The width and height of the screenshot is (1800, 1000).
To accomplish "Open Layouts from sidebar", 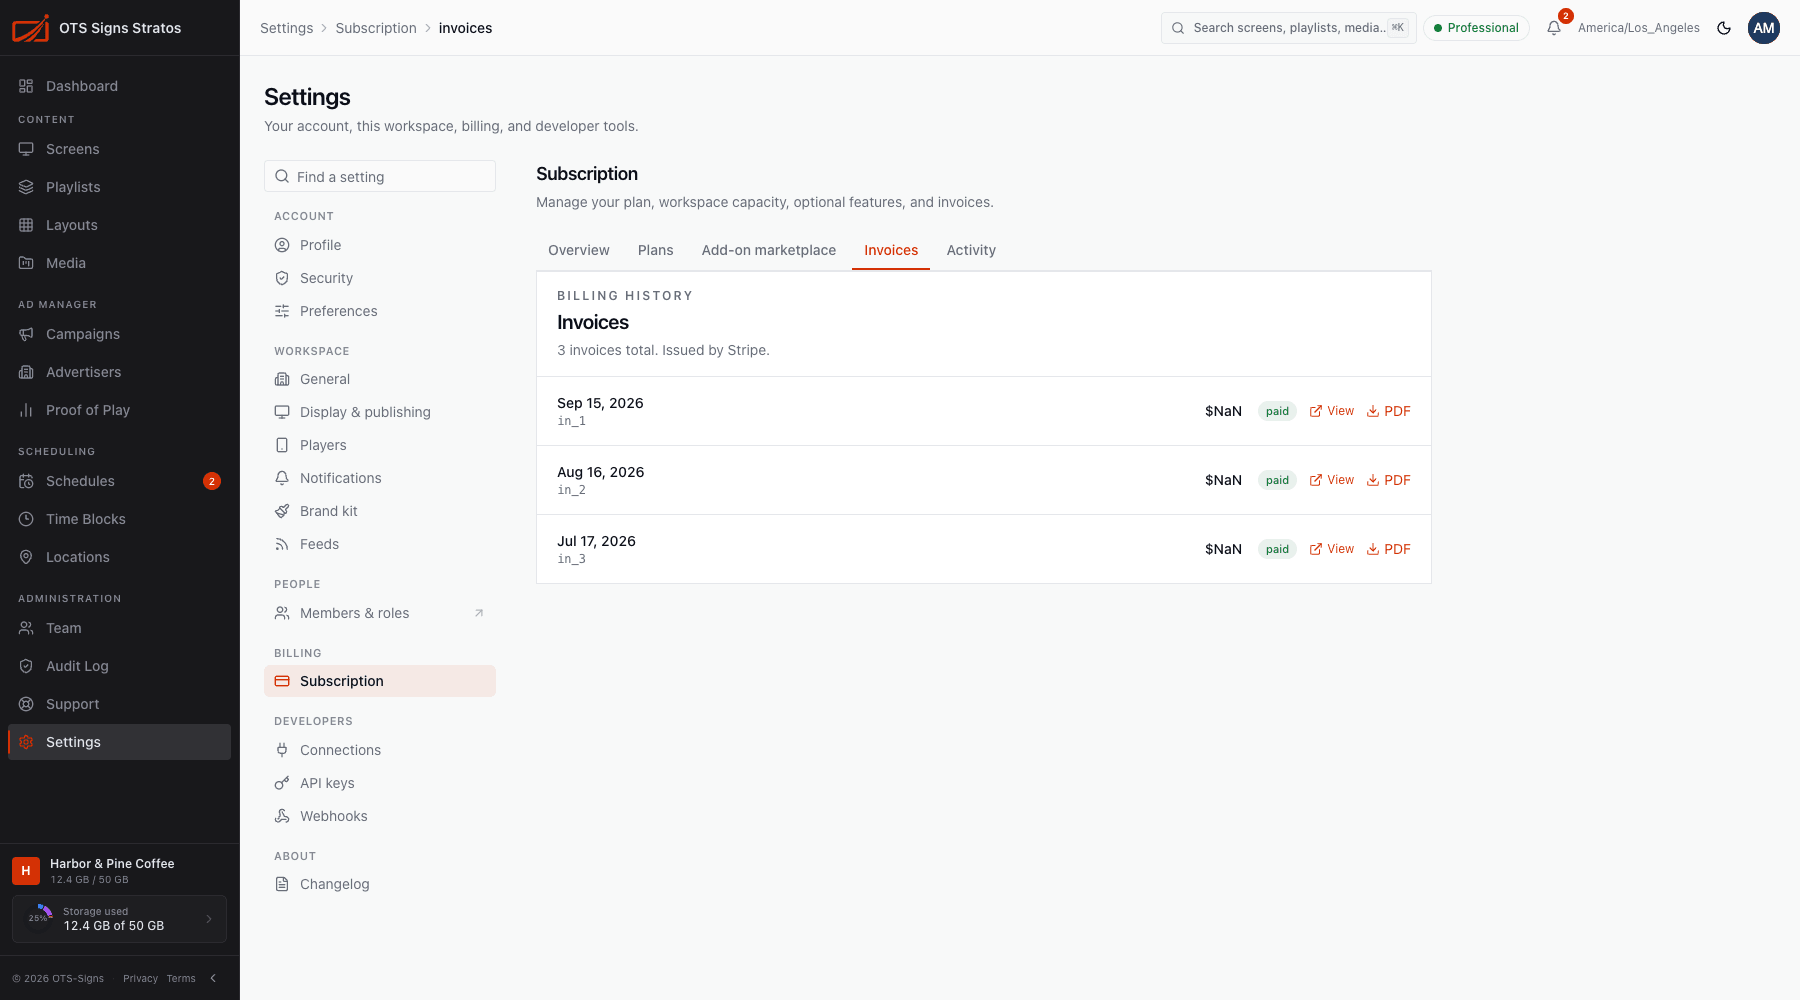I will click(119, 225).
